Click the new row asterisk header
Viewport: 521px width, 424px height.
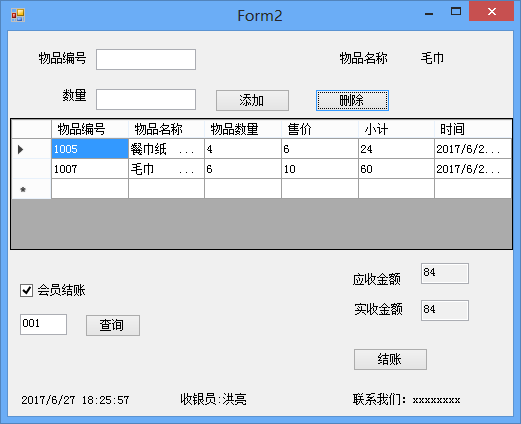click(x=31, y=189)
